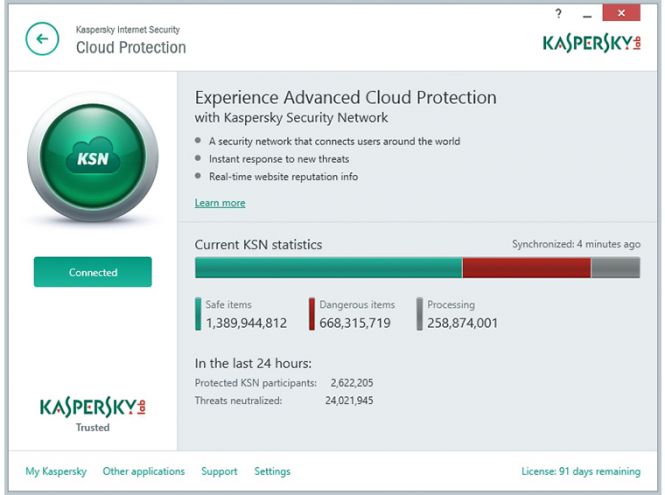
Task: Select Safe items count 1,389,944,812
Action: click(x=246, y=323)
